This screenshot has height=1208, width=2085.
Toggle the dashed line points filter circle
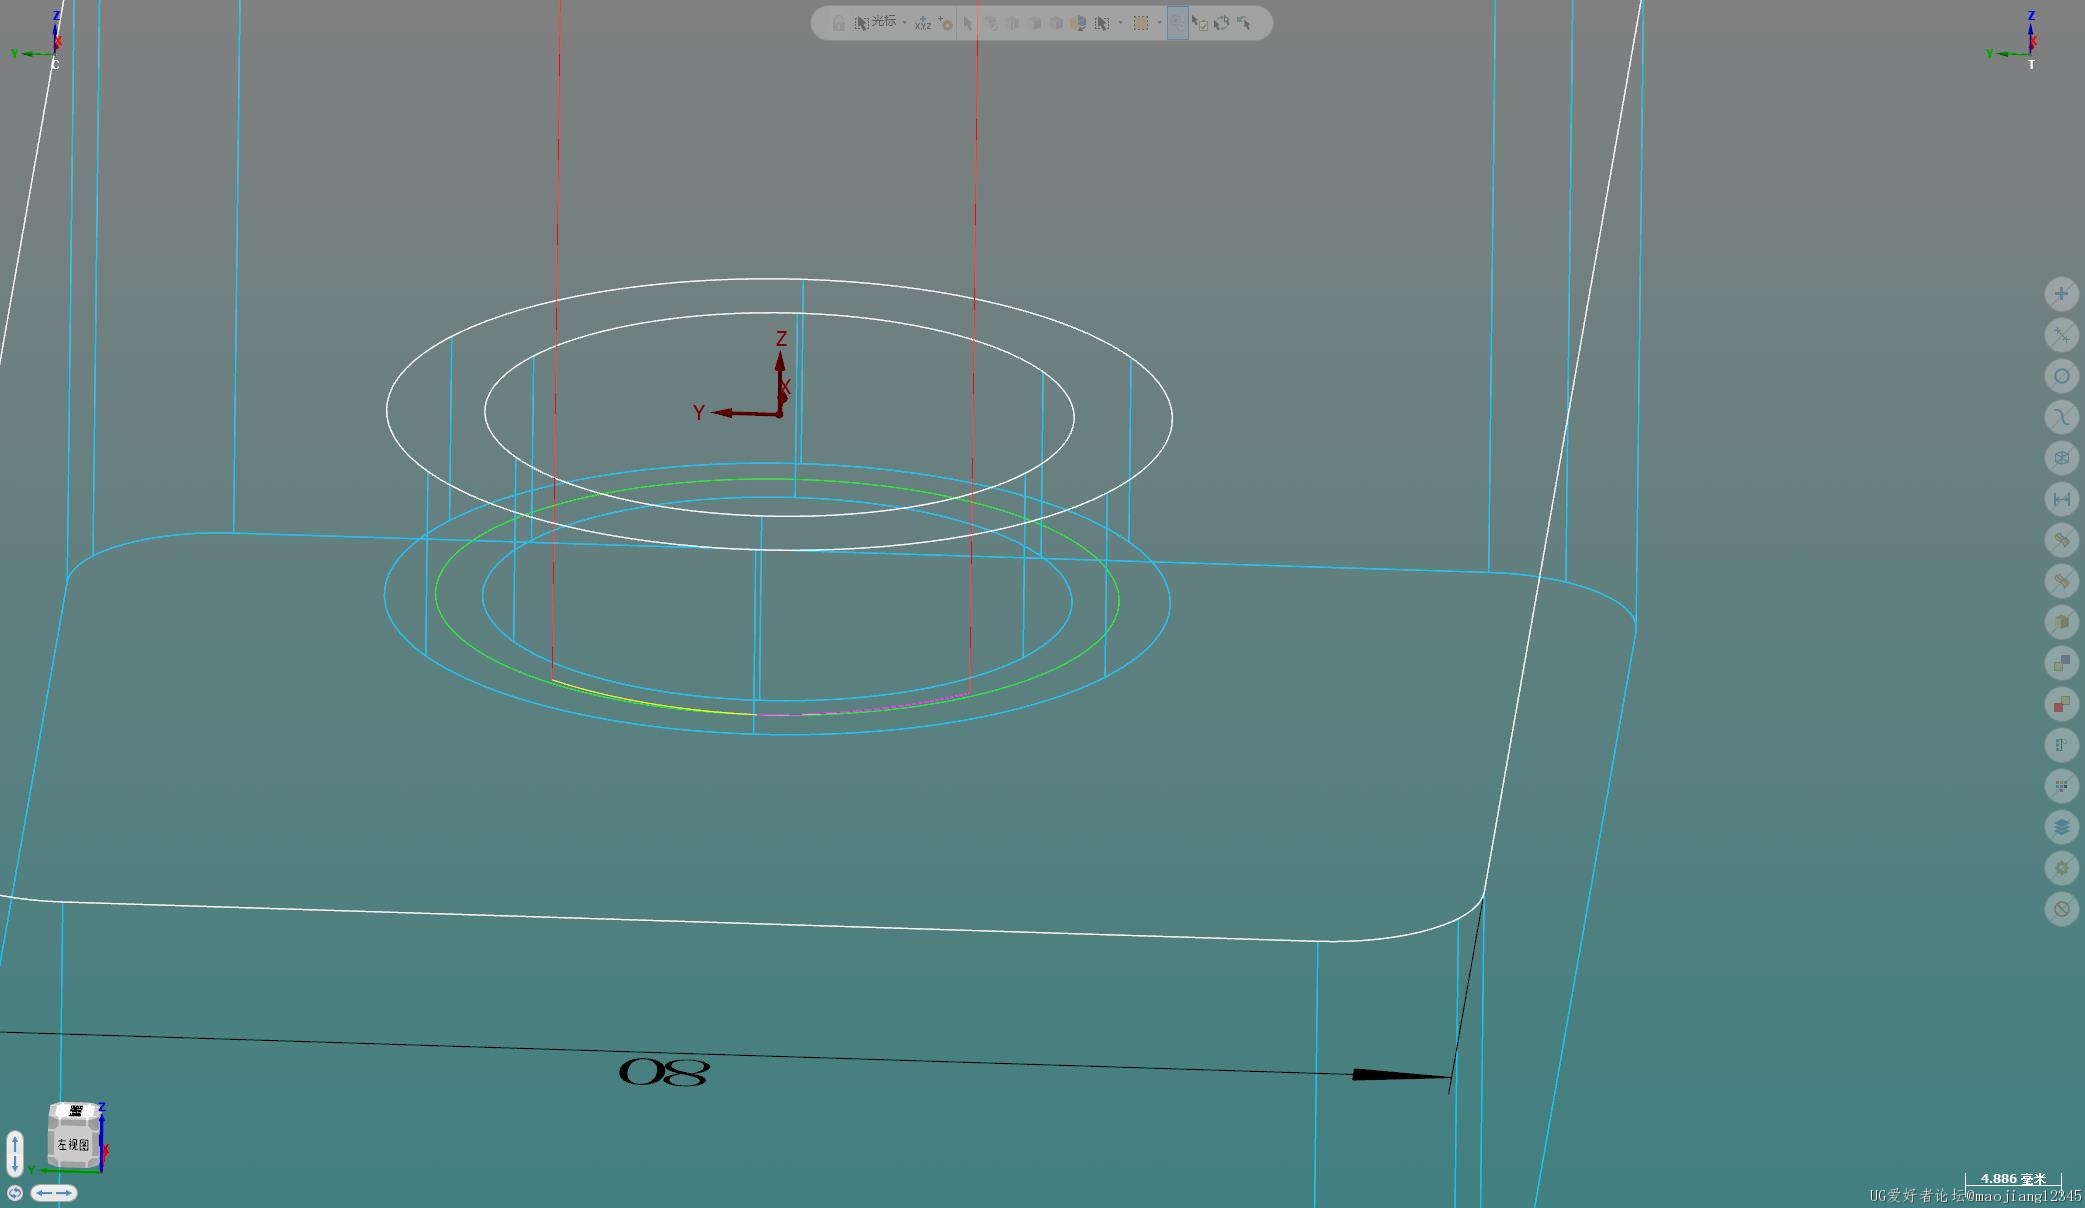2061,335
